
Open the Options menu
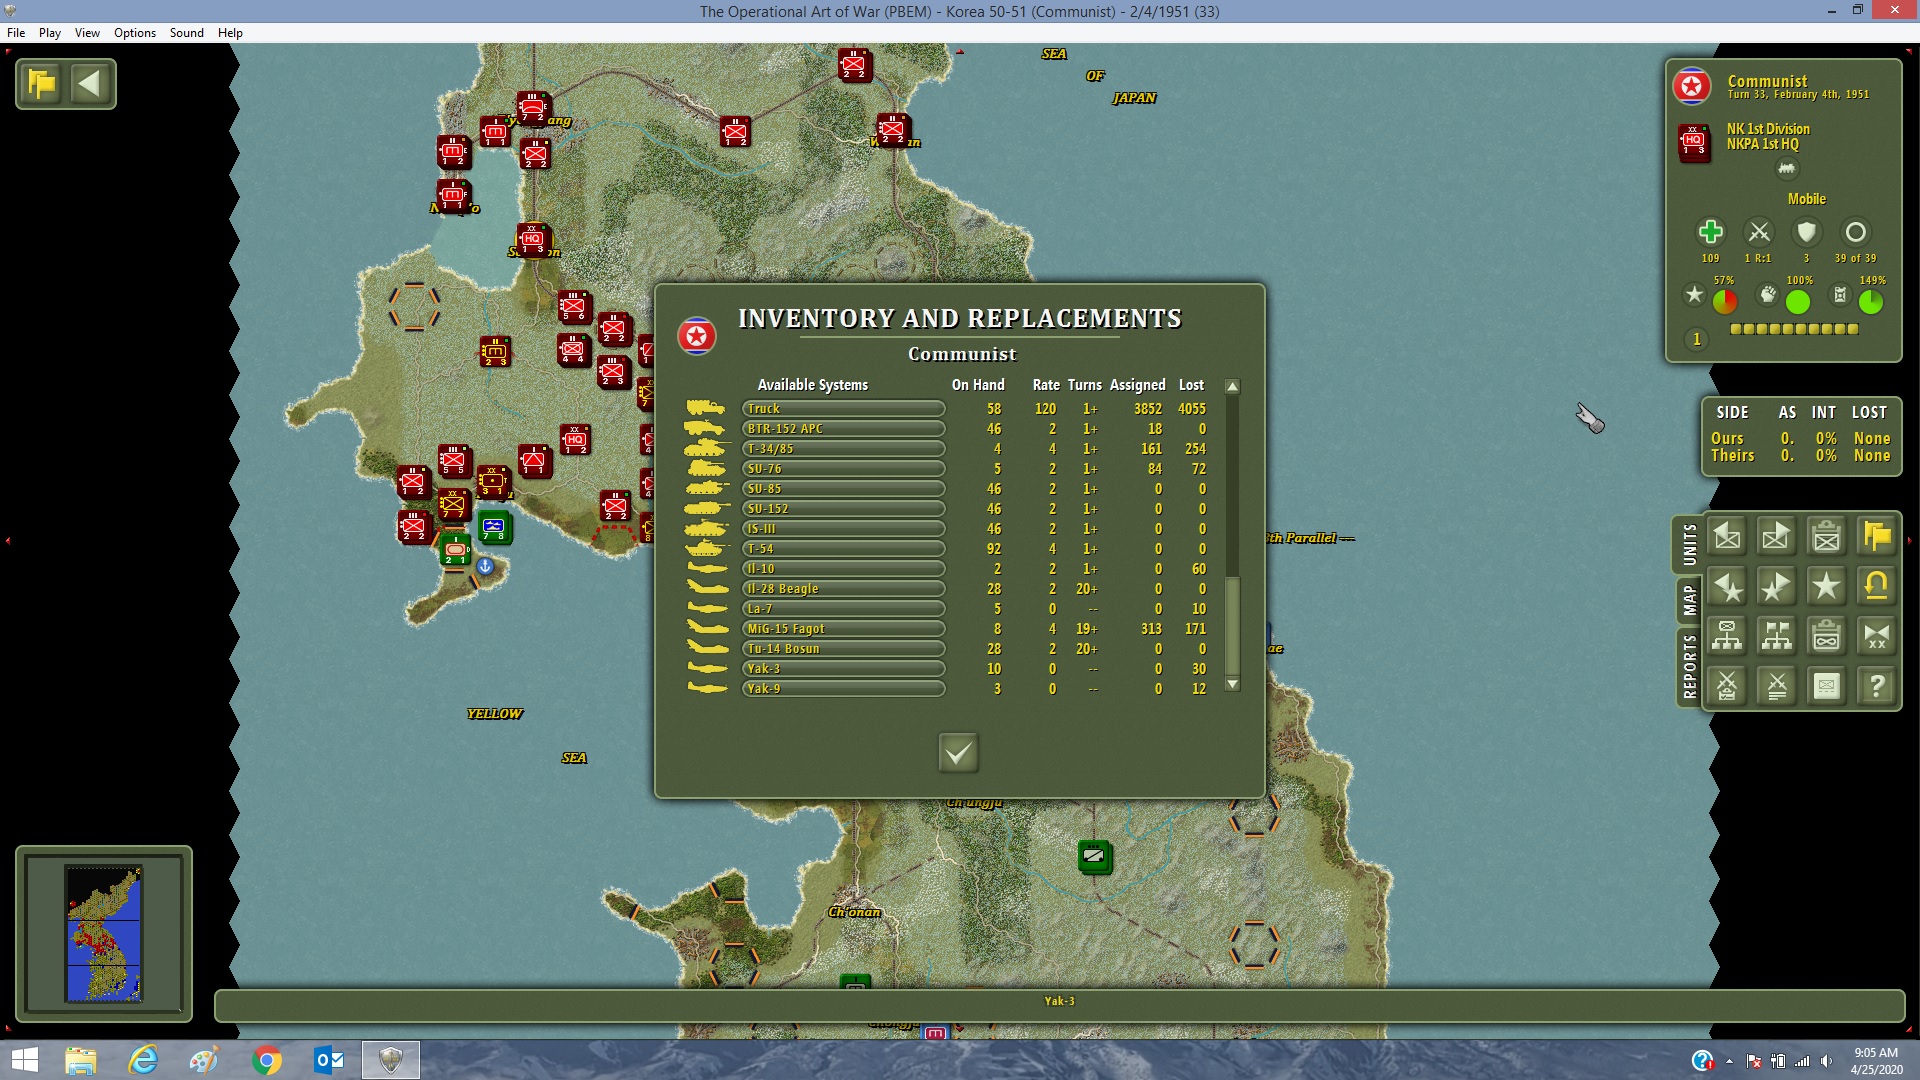[135, 33]
